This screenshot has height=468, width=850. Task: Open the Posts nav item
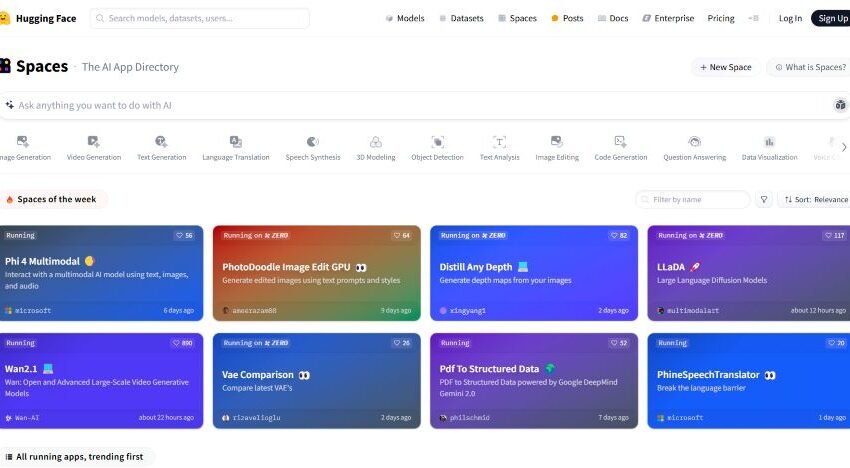tap(567, 18)
